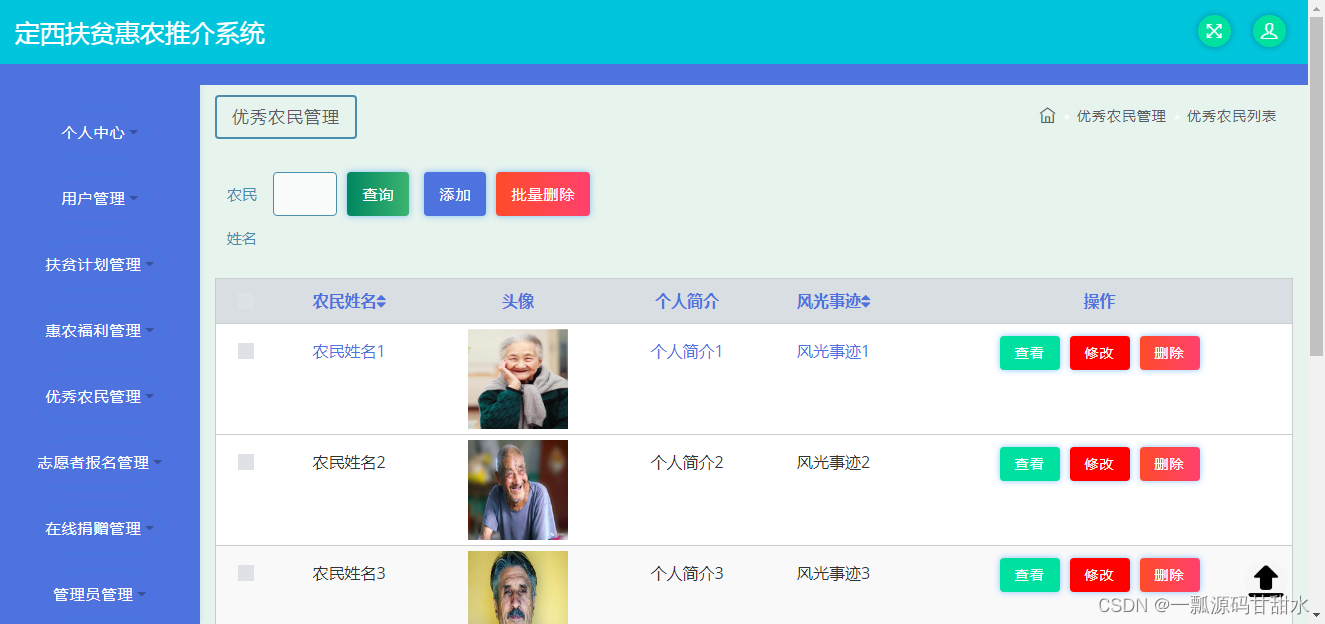Image resolution: width=1325 pixels, height=624 pixels.
Task: Sort table by 农民姓名 column
Action: click(349, 301)
